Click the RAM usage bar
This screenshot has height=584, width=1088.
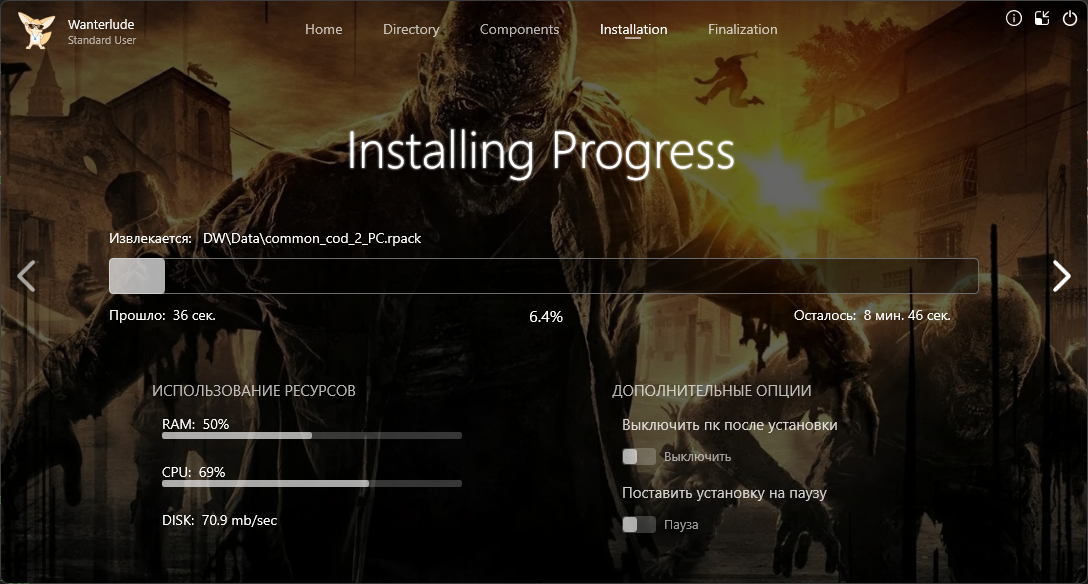pyautogui.click(x=312, y=436)
